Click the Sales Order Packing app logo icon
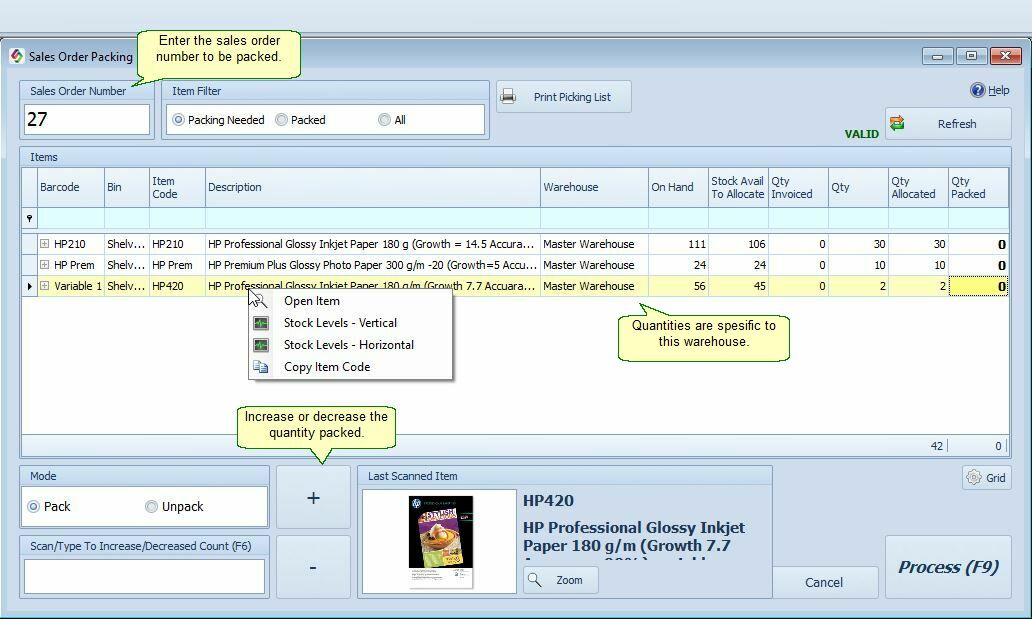Screen dimensions: 1032x619 16,57
